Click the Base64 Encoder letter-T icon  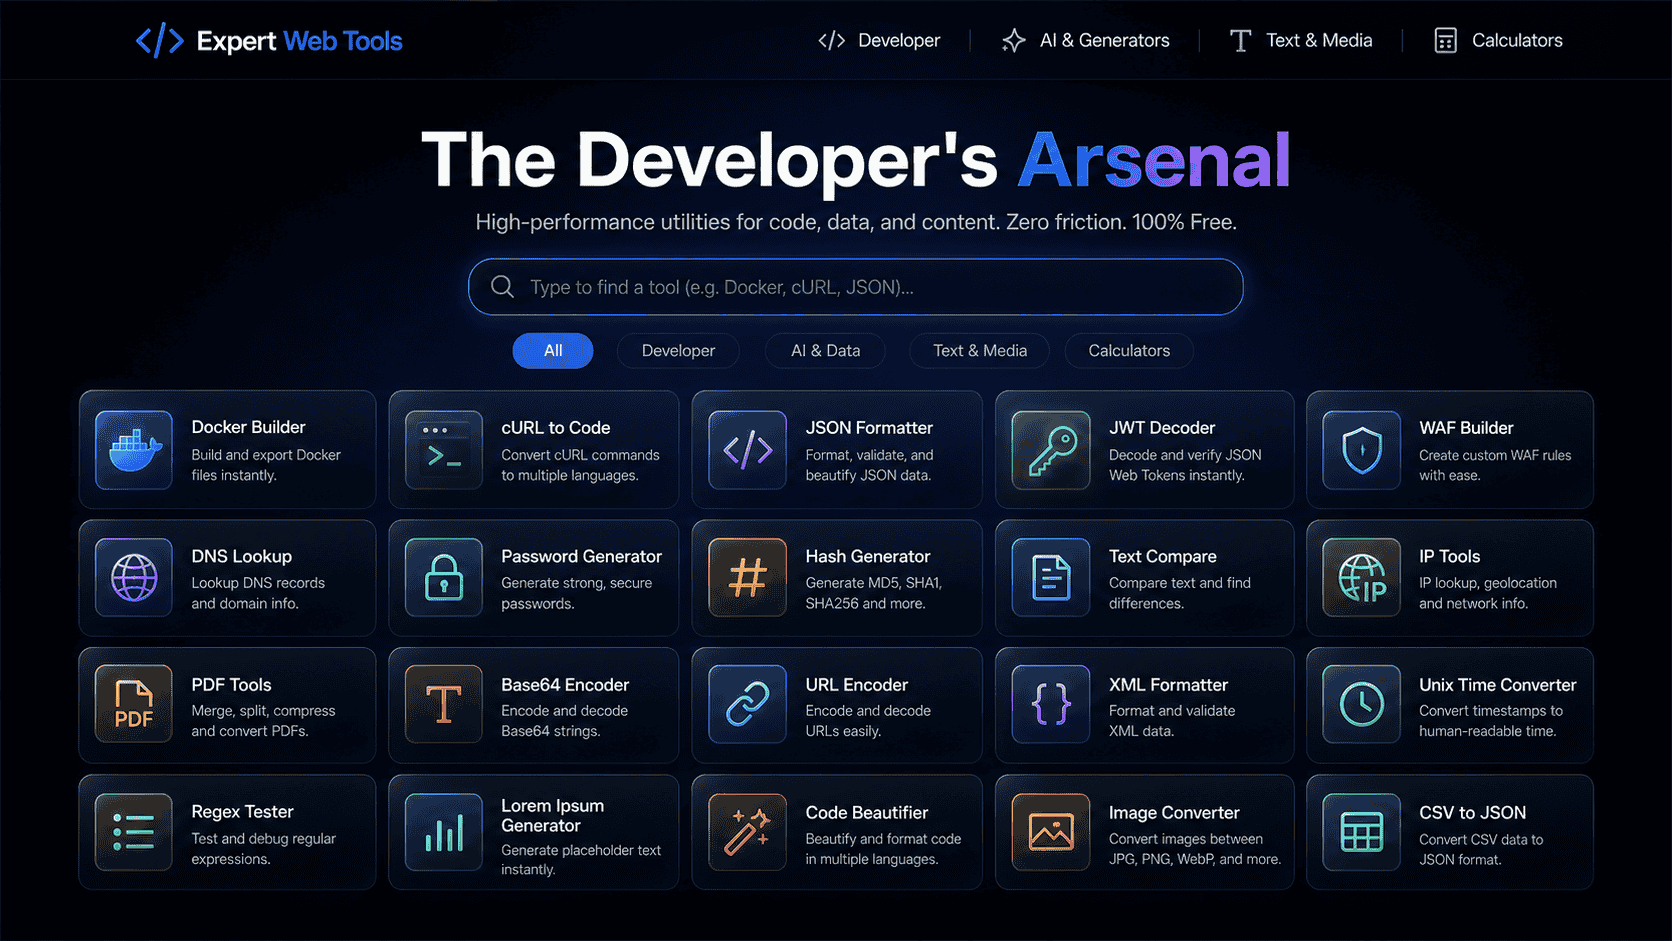point(444,705)
